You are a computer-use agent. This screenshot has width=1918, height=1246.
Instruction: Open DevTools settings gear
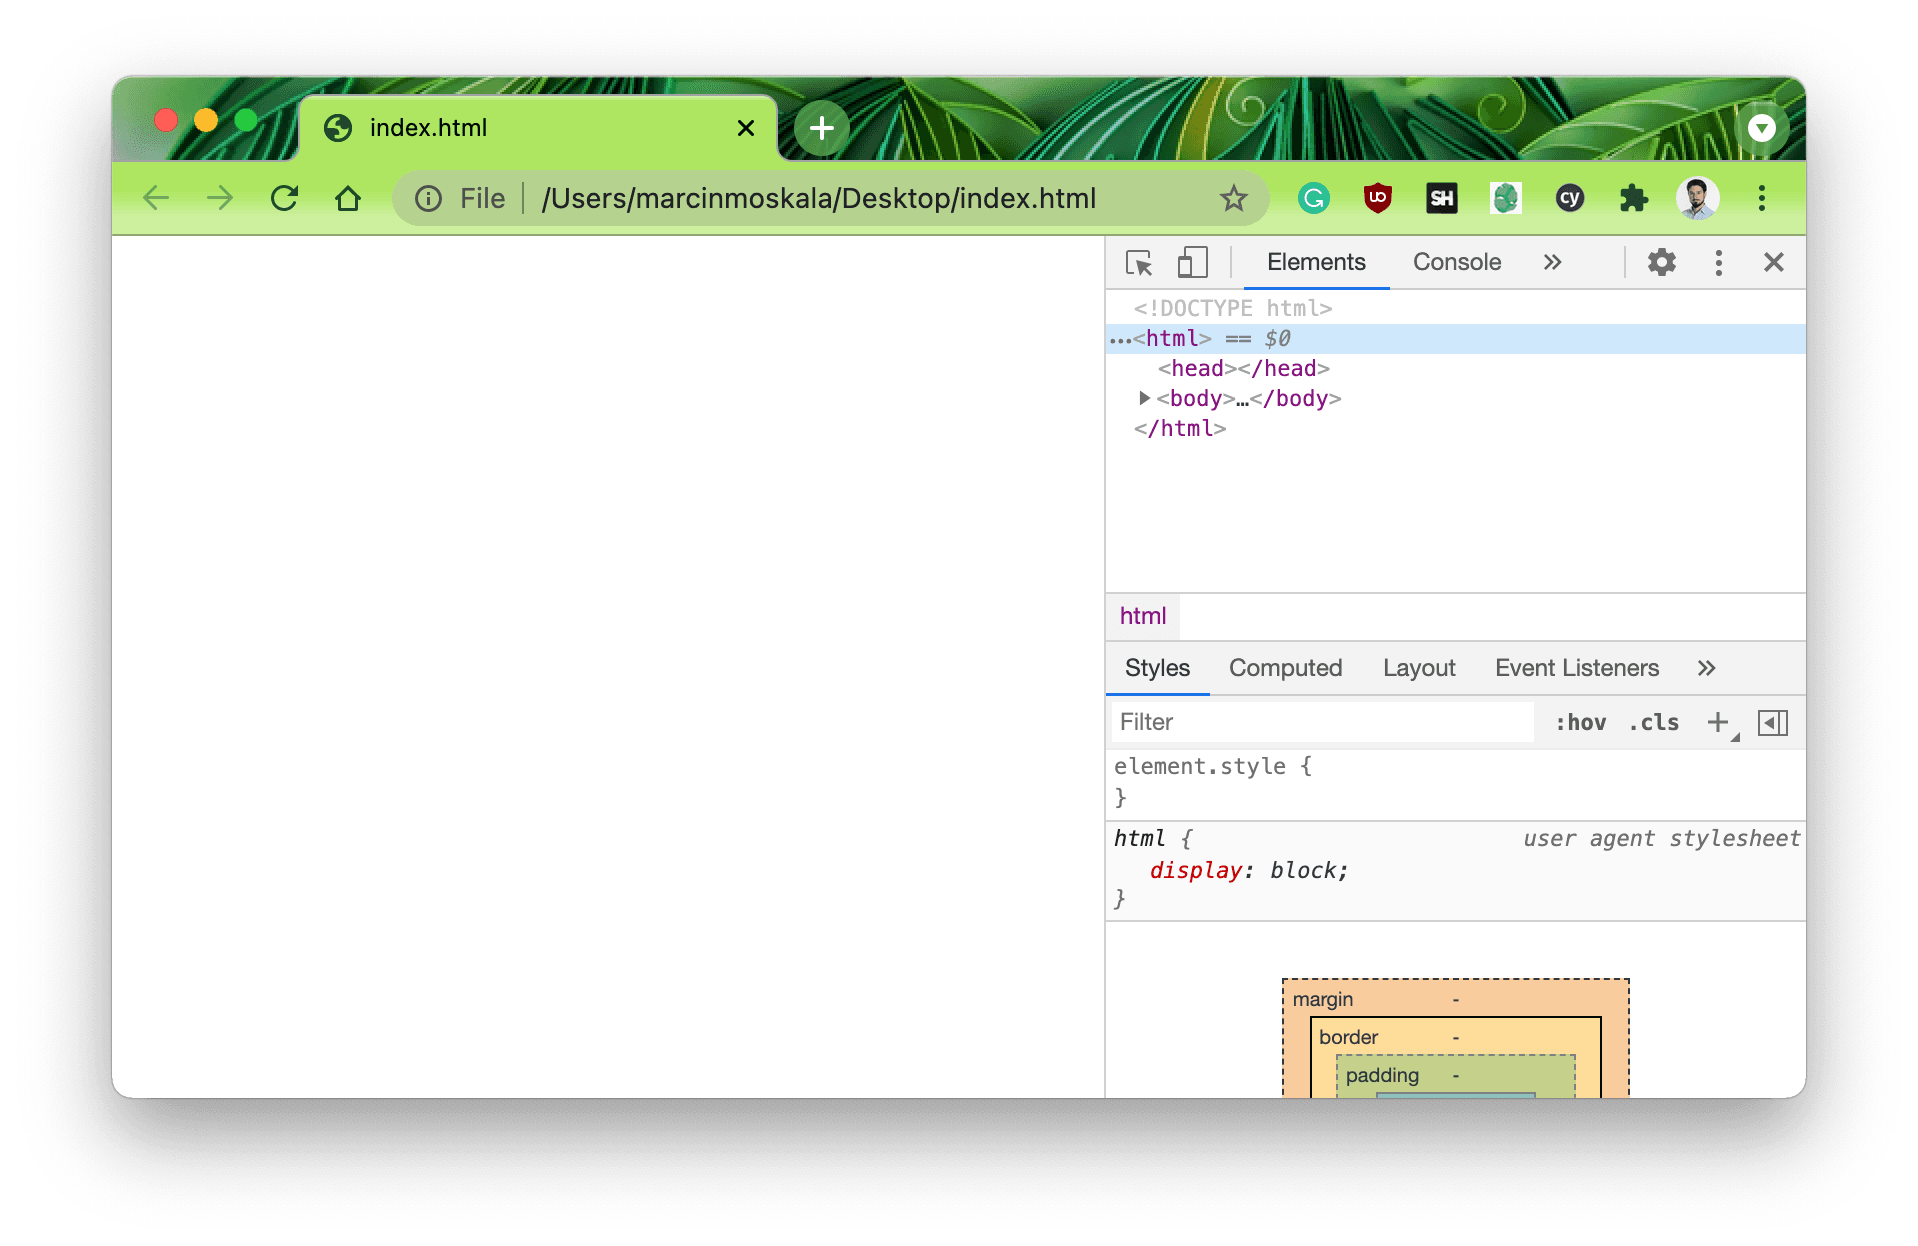point(1661,262)
